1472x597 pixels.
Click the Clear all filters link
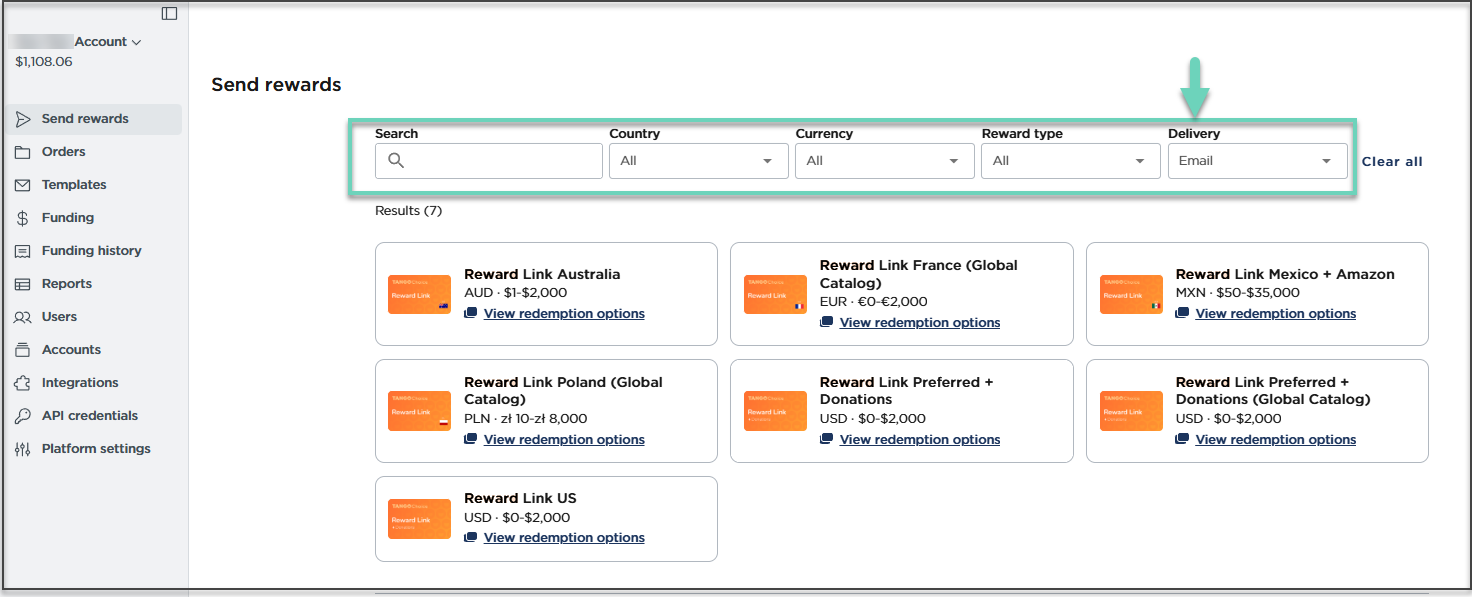(x=1391, y=162)
